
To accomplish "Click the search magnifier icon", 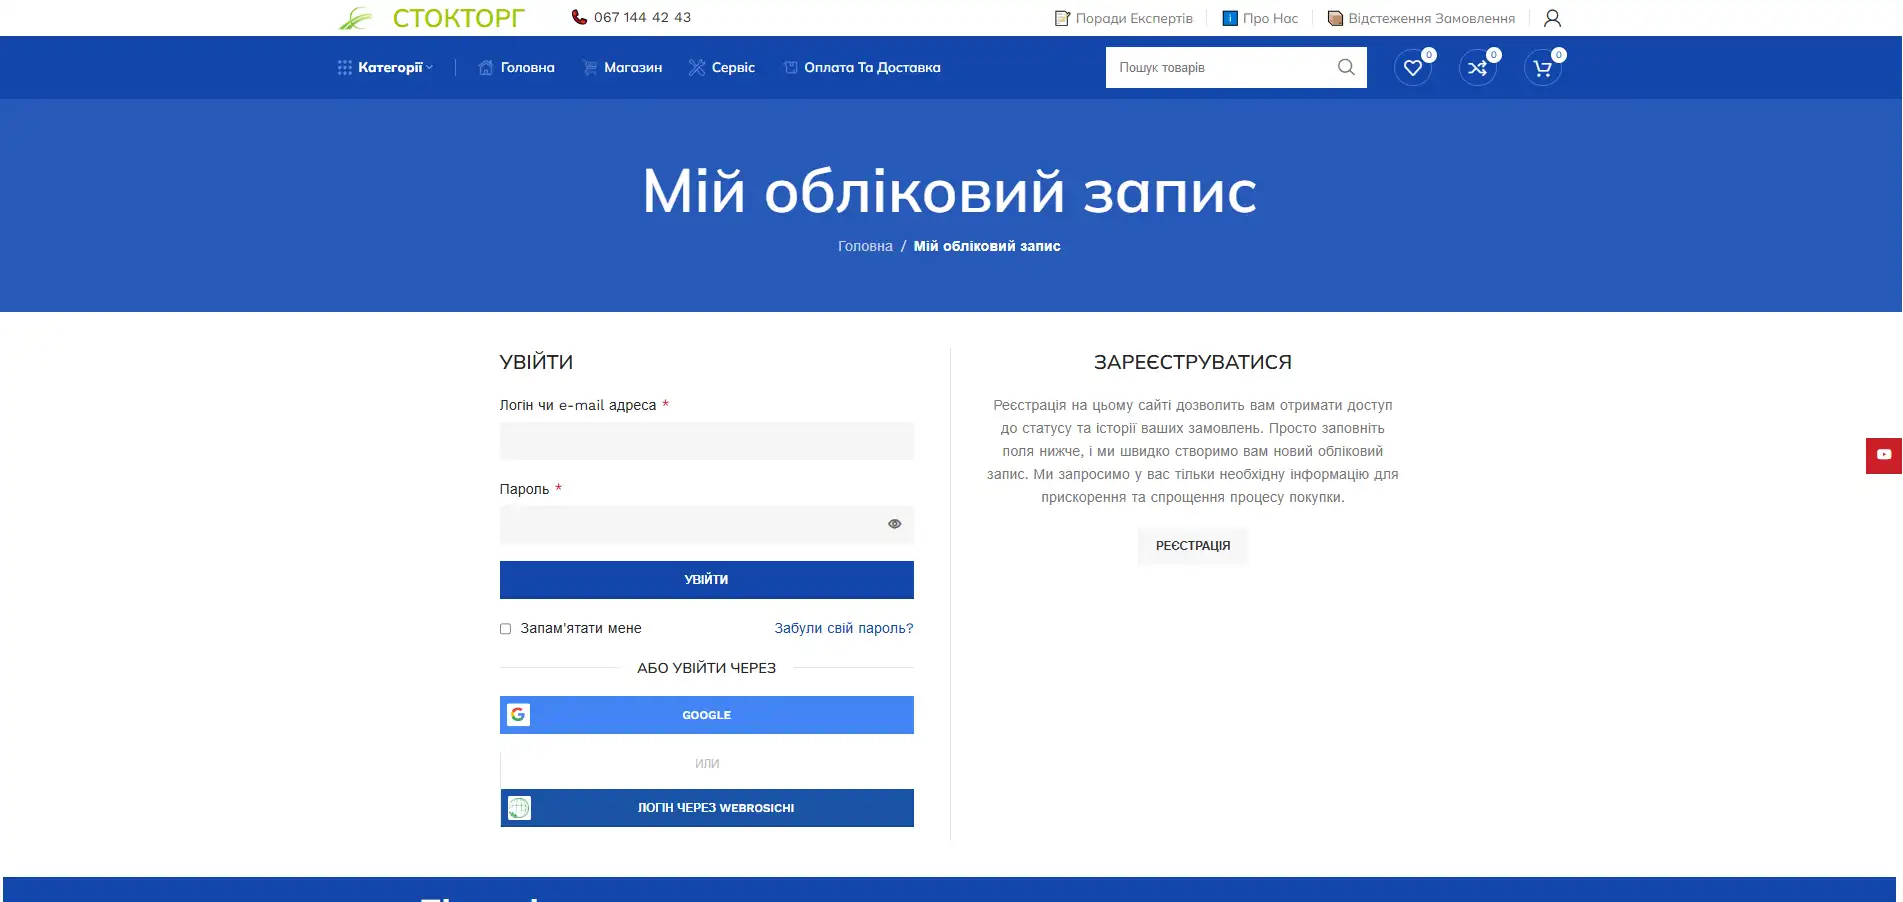I will pos(1346,67).
